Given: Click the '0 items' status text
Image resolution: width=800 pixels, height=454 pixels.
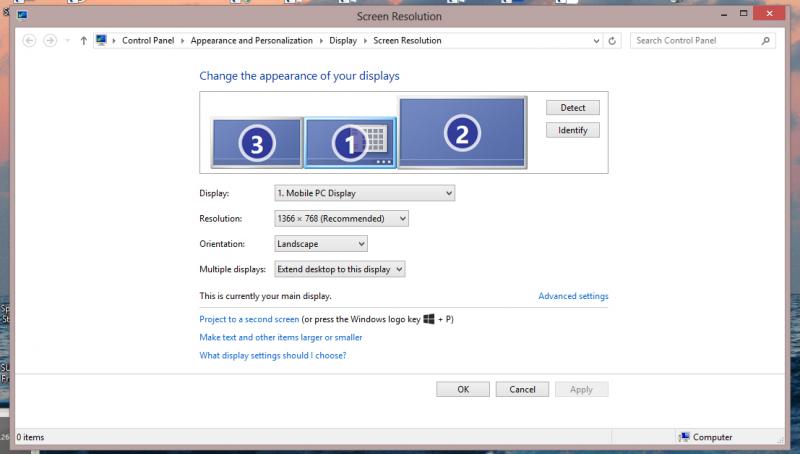Looking at the screenshot, I should [x=30, y=437].
